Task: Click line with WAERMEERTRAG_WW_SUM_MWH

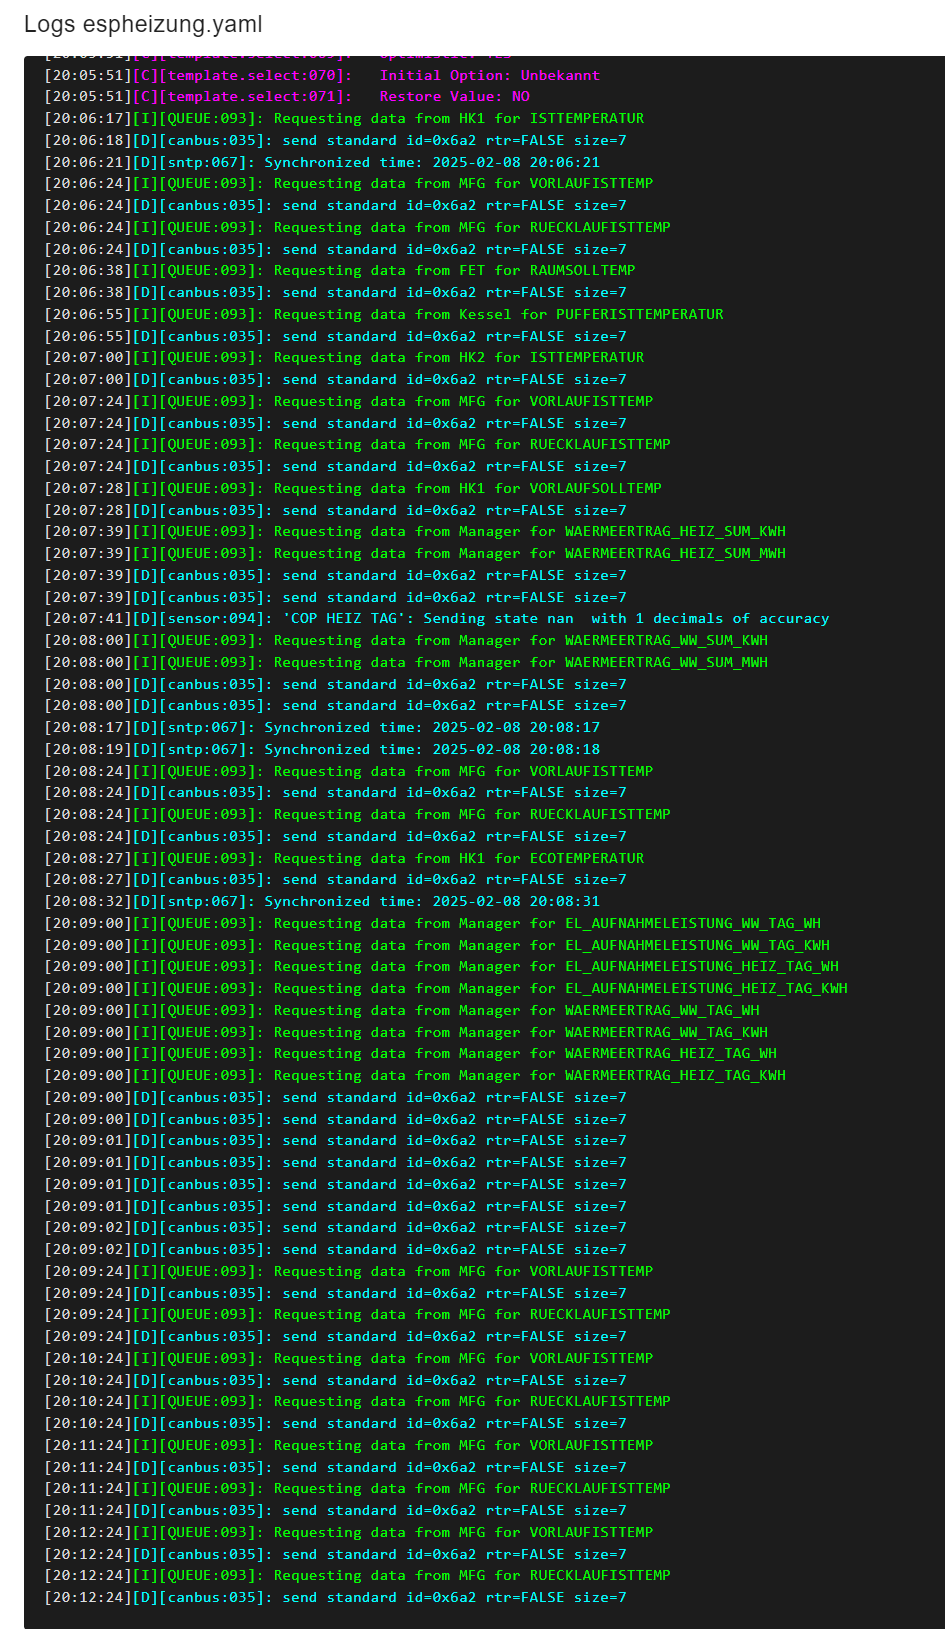Action: (x=406, y=663)
